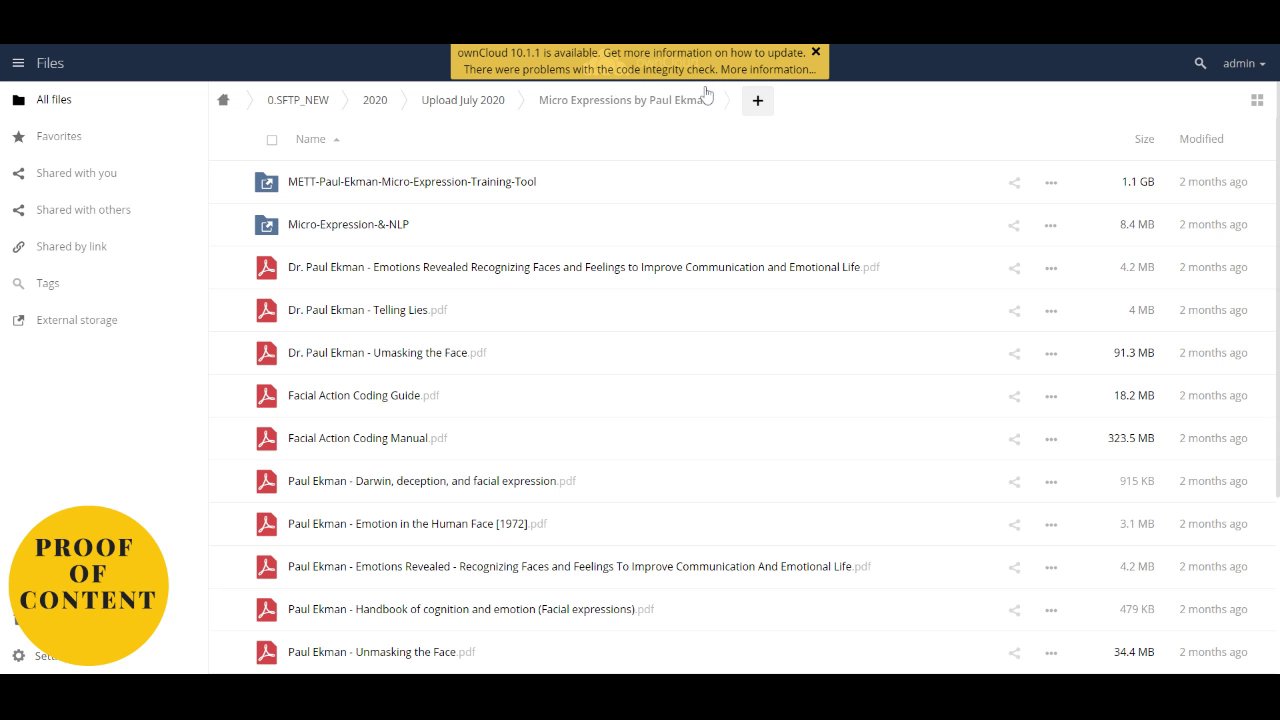
Task: Open Dr. Paul Ekman Emotions Revealed PDF
Action: click(x=584, y=267)
